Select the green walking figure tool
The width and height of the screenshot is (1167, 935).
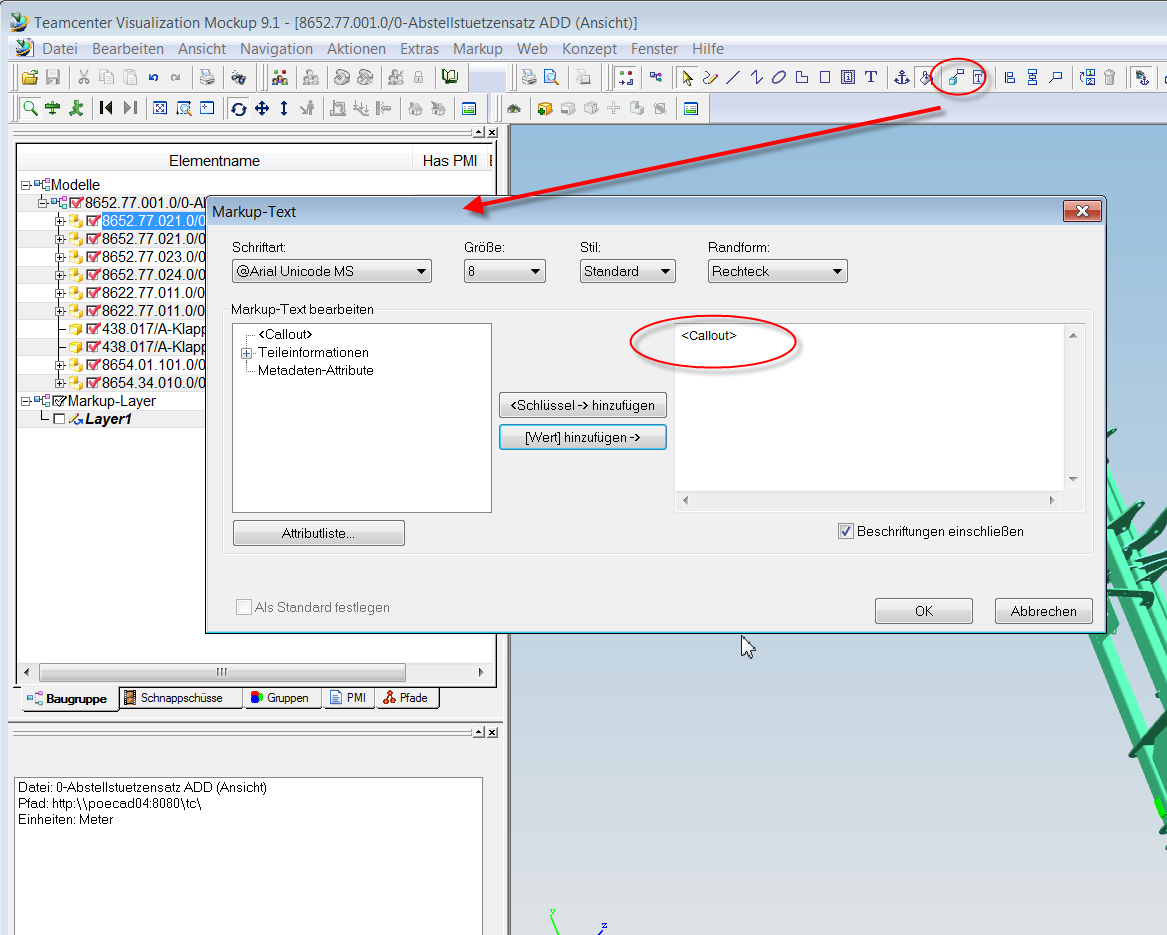76,109
